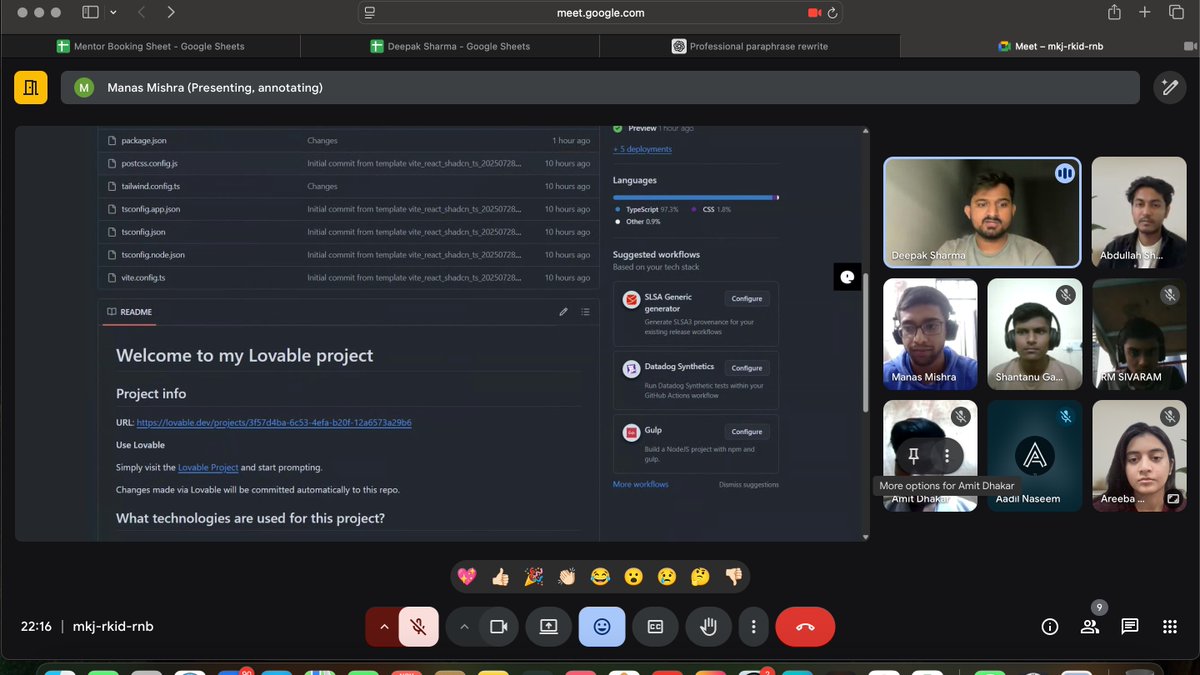Send party popper reaction
1200x675 pixels.
534,576
